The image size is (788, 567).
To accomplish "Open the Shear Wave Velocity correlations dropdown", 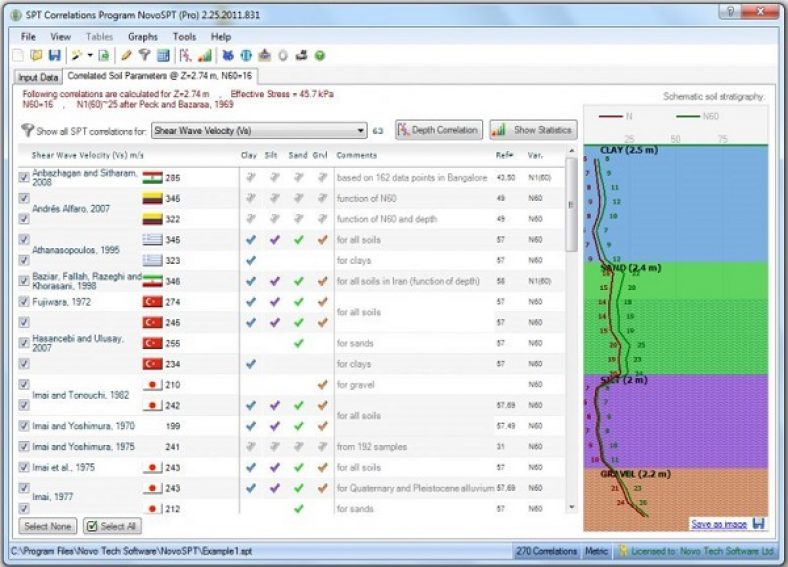I will pyautogui.click(x=259, y=131).
